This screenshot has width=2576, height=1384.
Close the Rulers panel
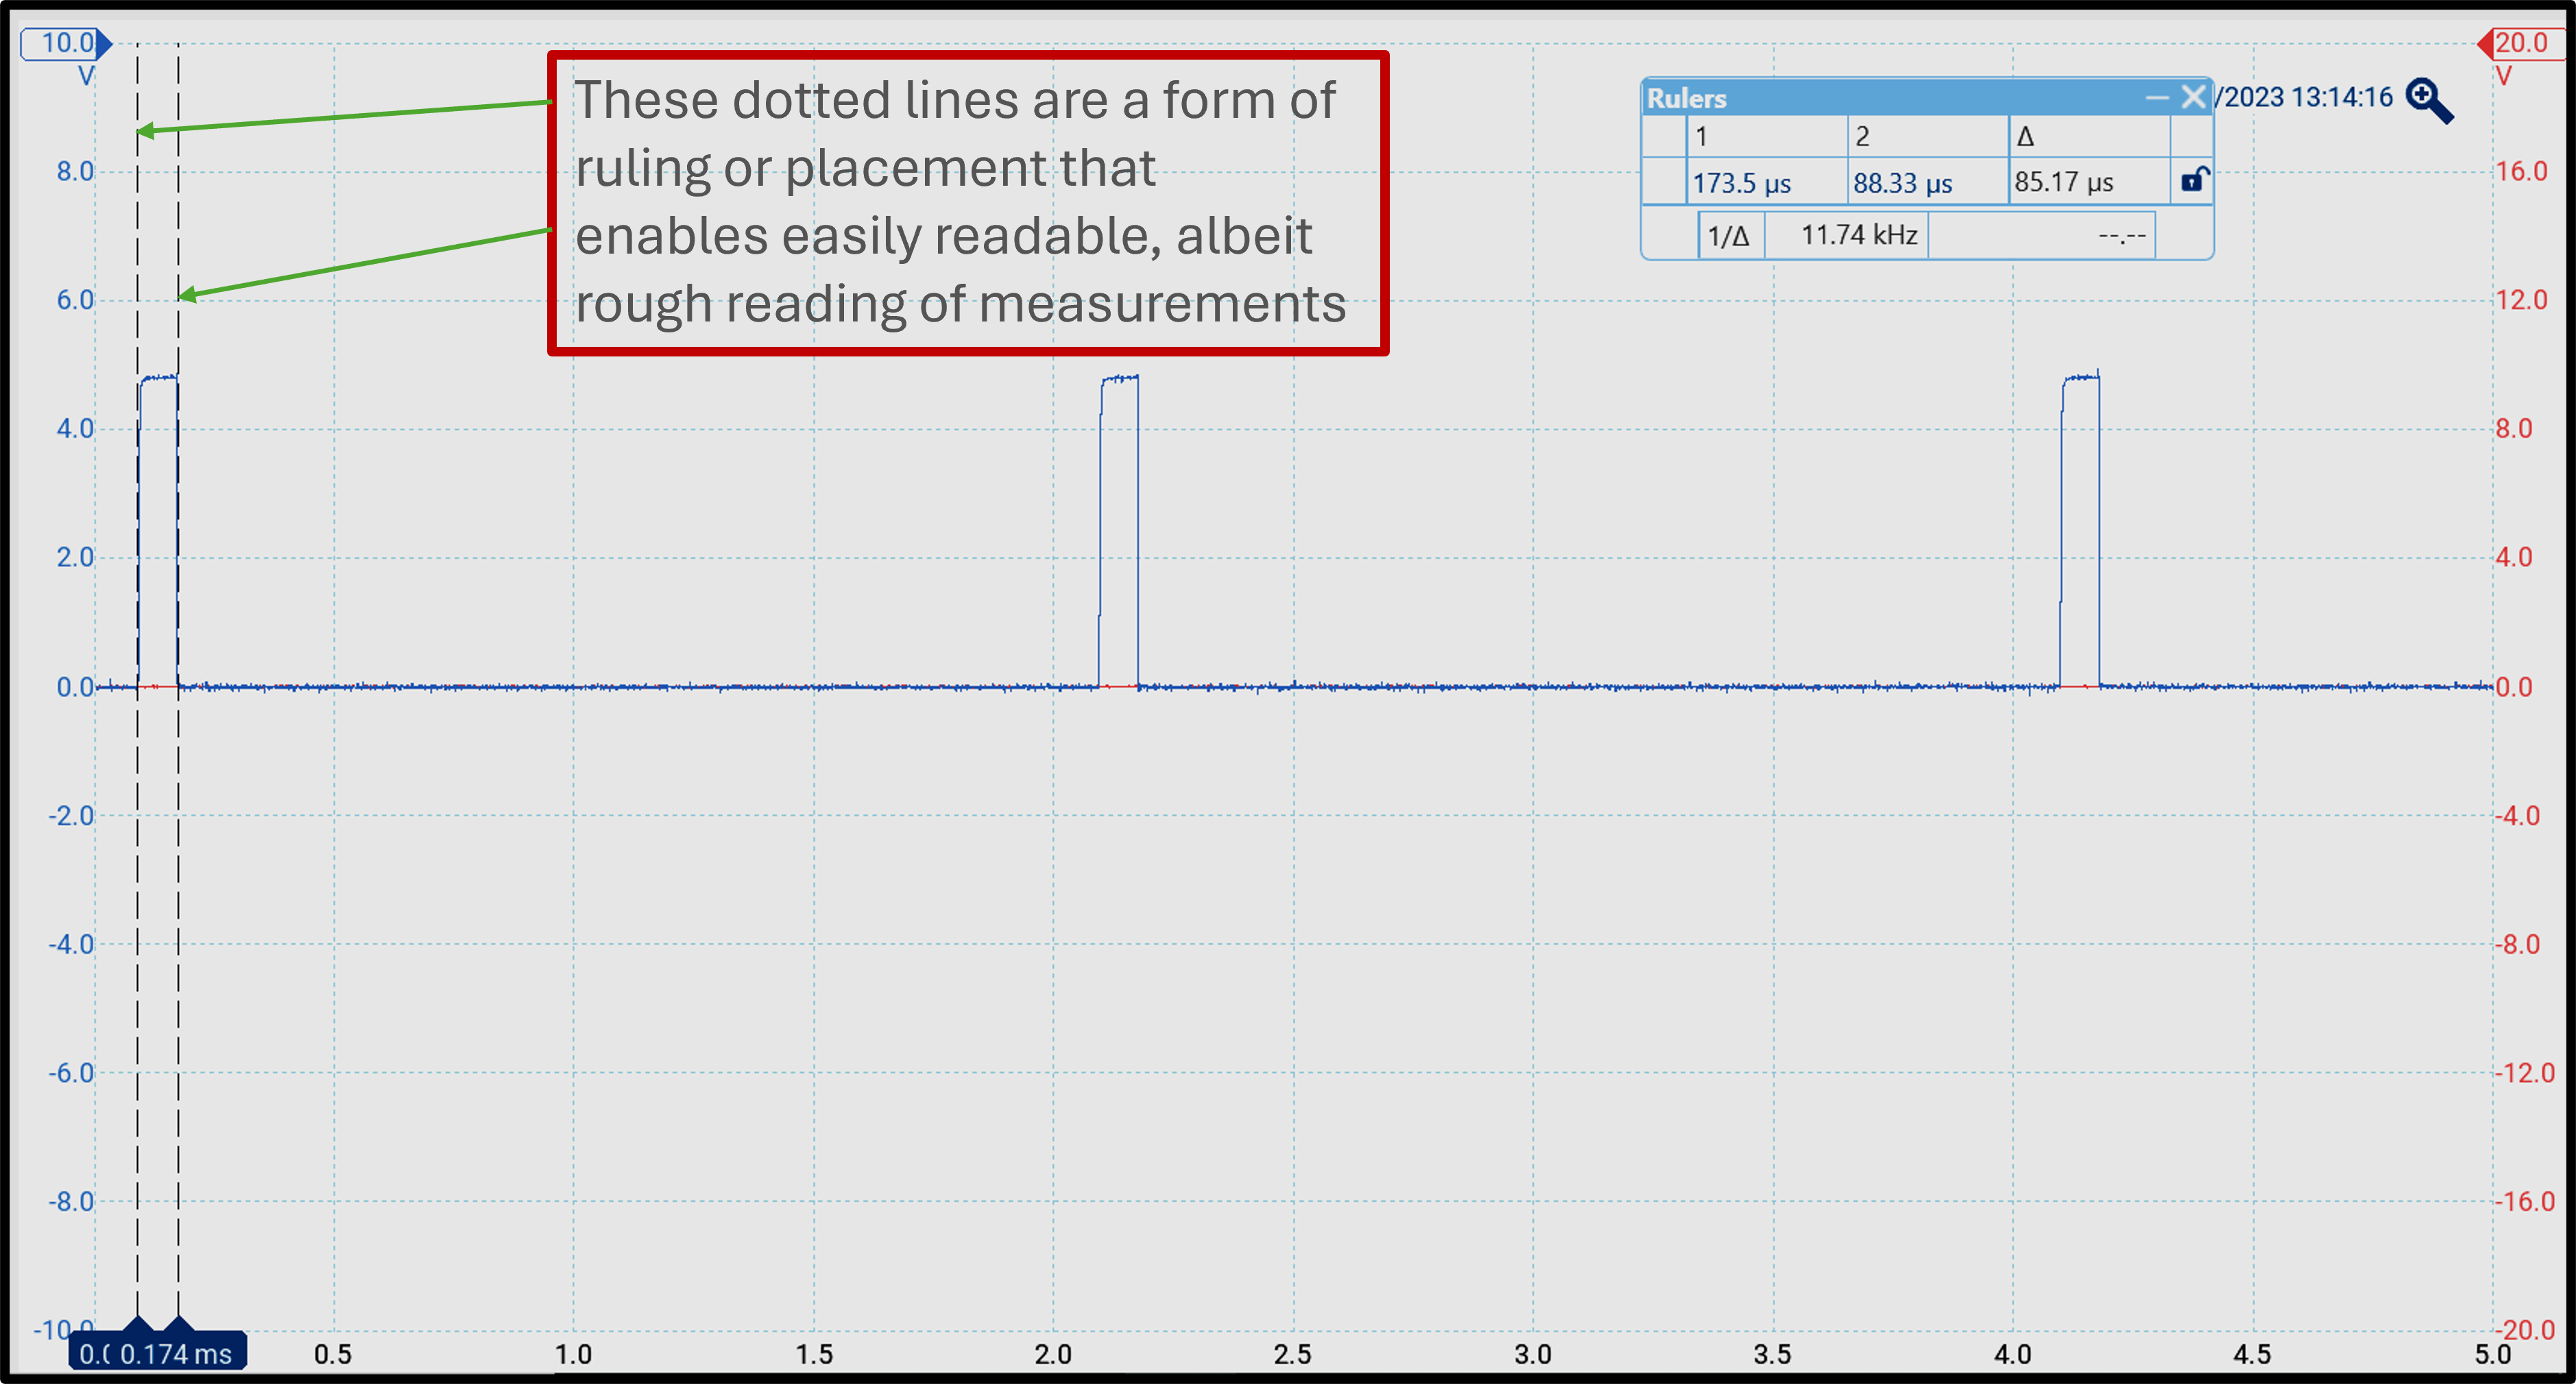click(x=2194, y=97)
